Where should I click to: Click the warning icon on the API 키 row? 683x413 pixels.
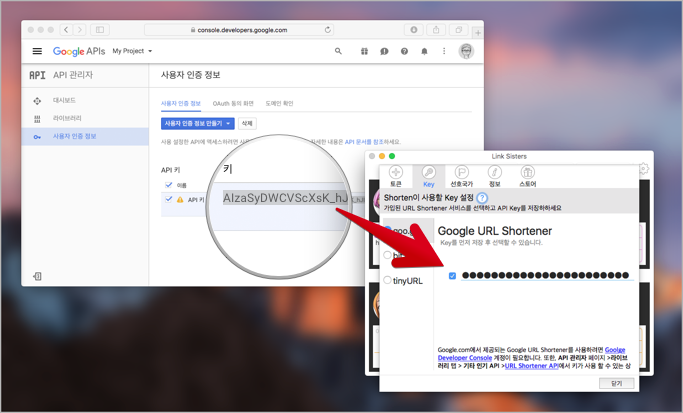click(180, 200)
